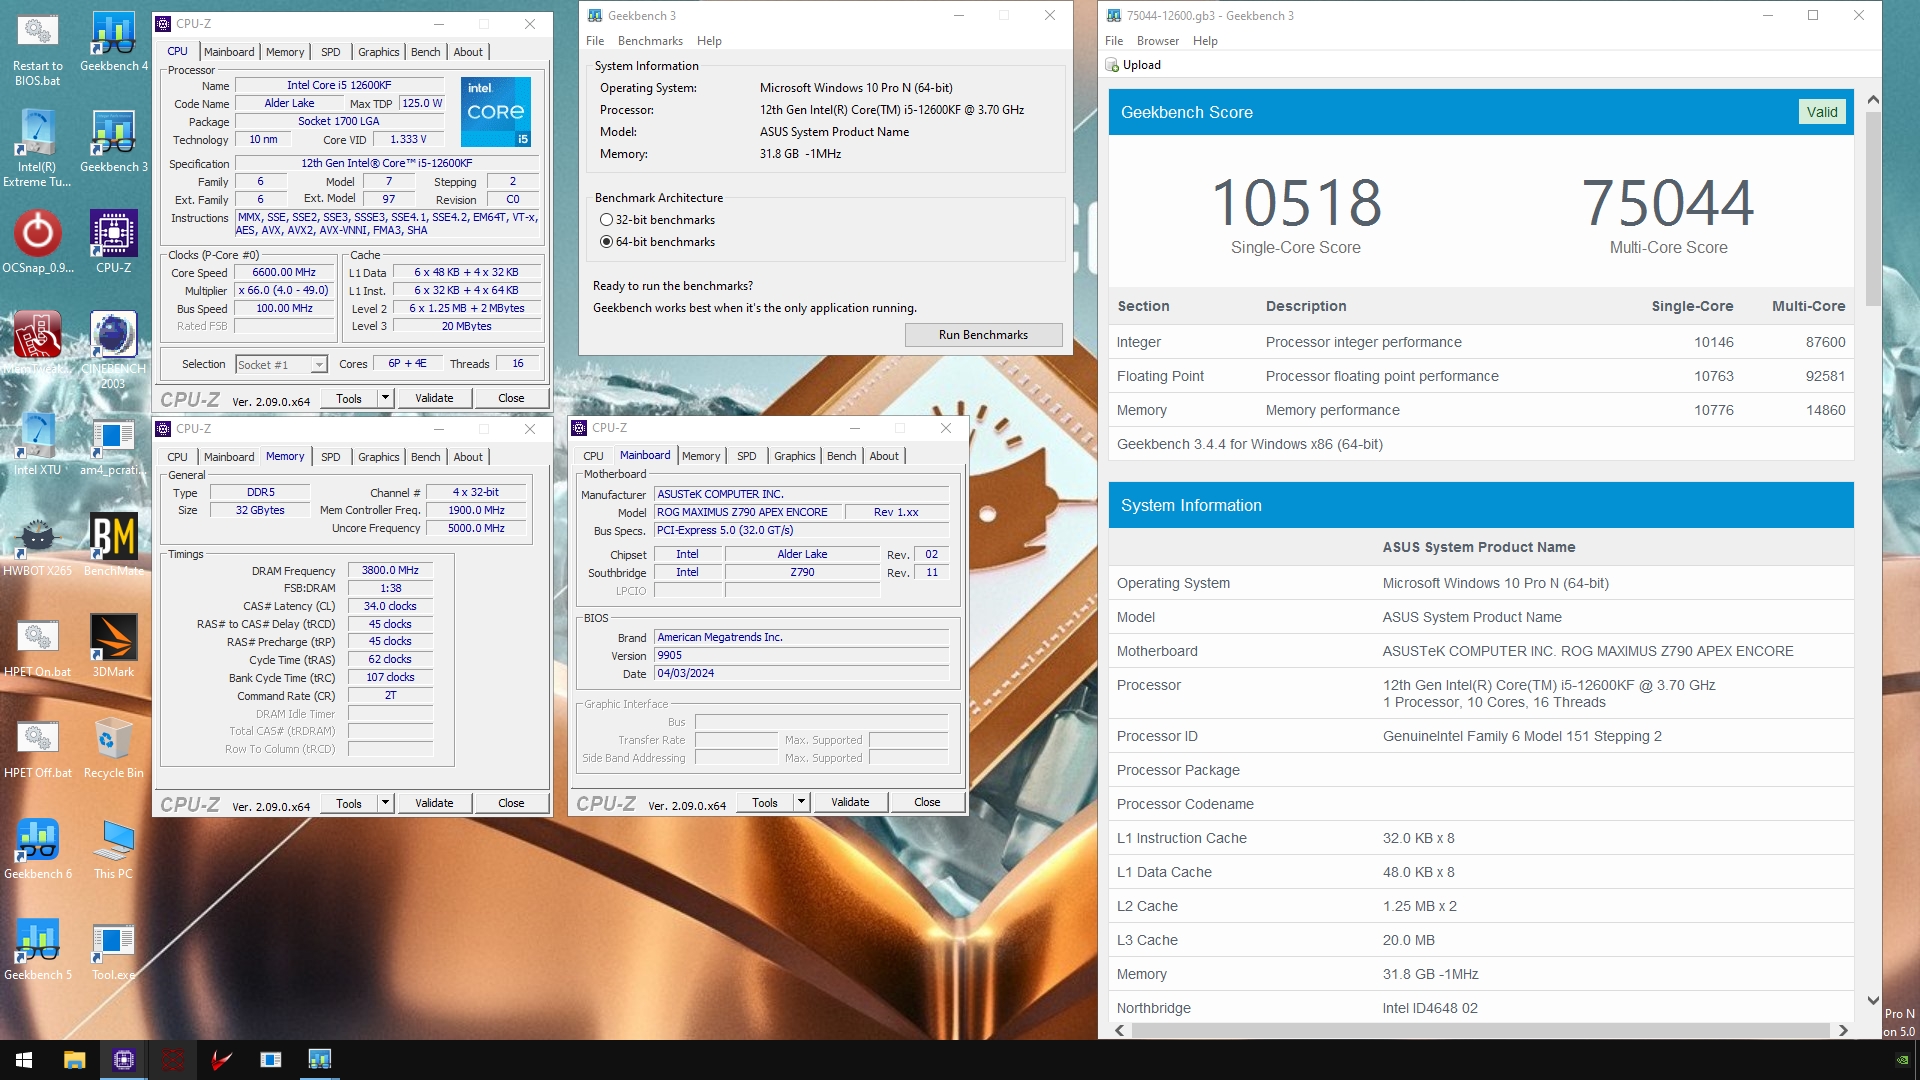
Task: Click Tools button in top CPU-Z window
Action: click(x=349, y=398)
